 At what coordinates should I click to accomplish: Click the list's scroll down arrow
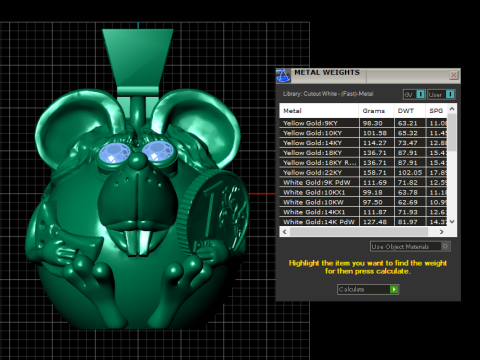pyautogui.click(x=452, y=221)
